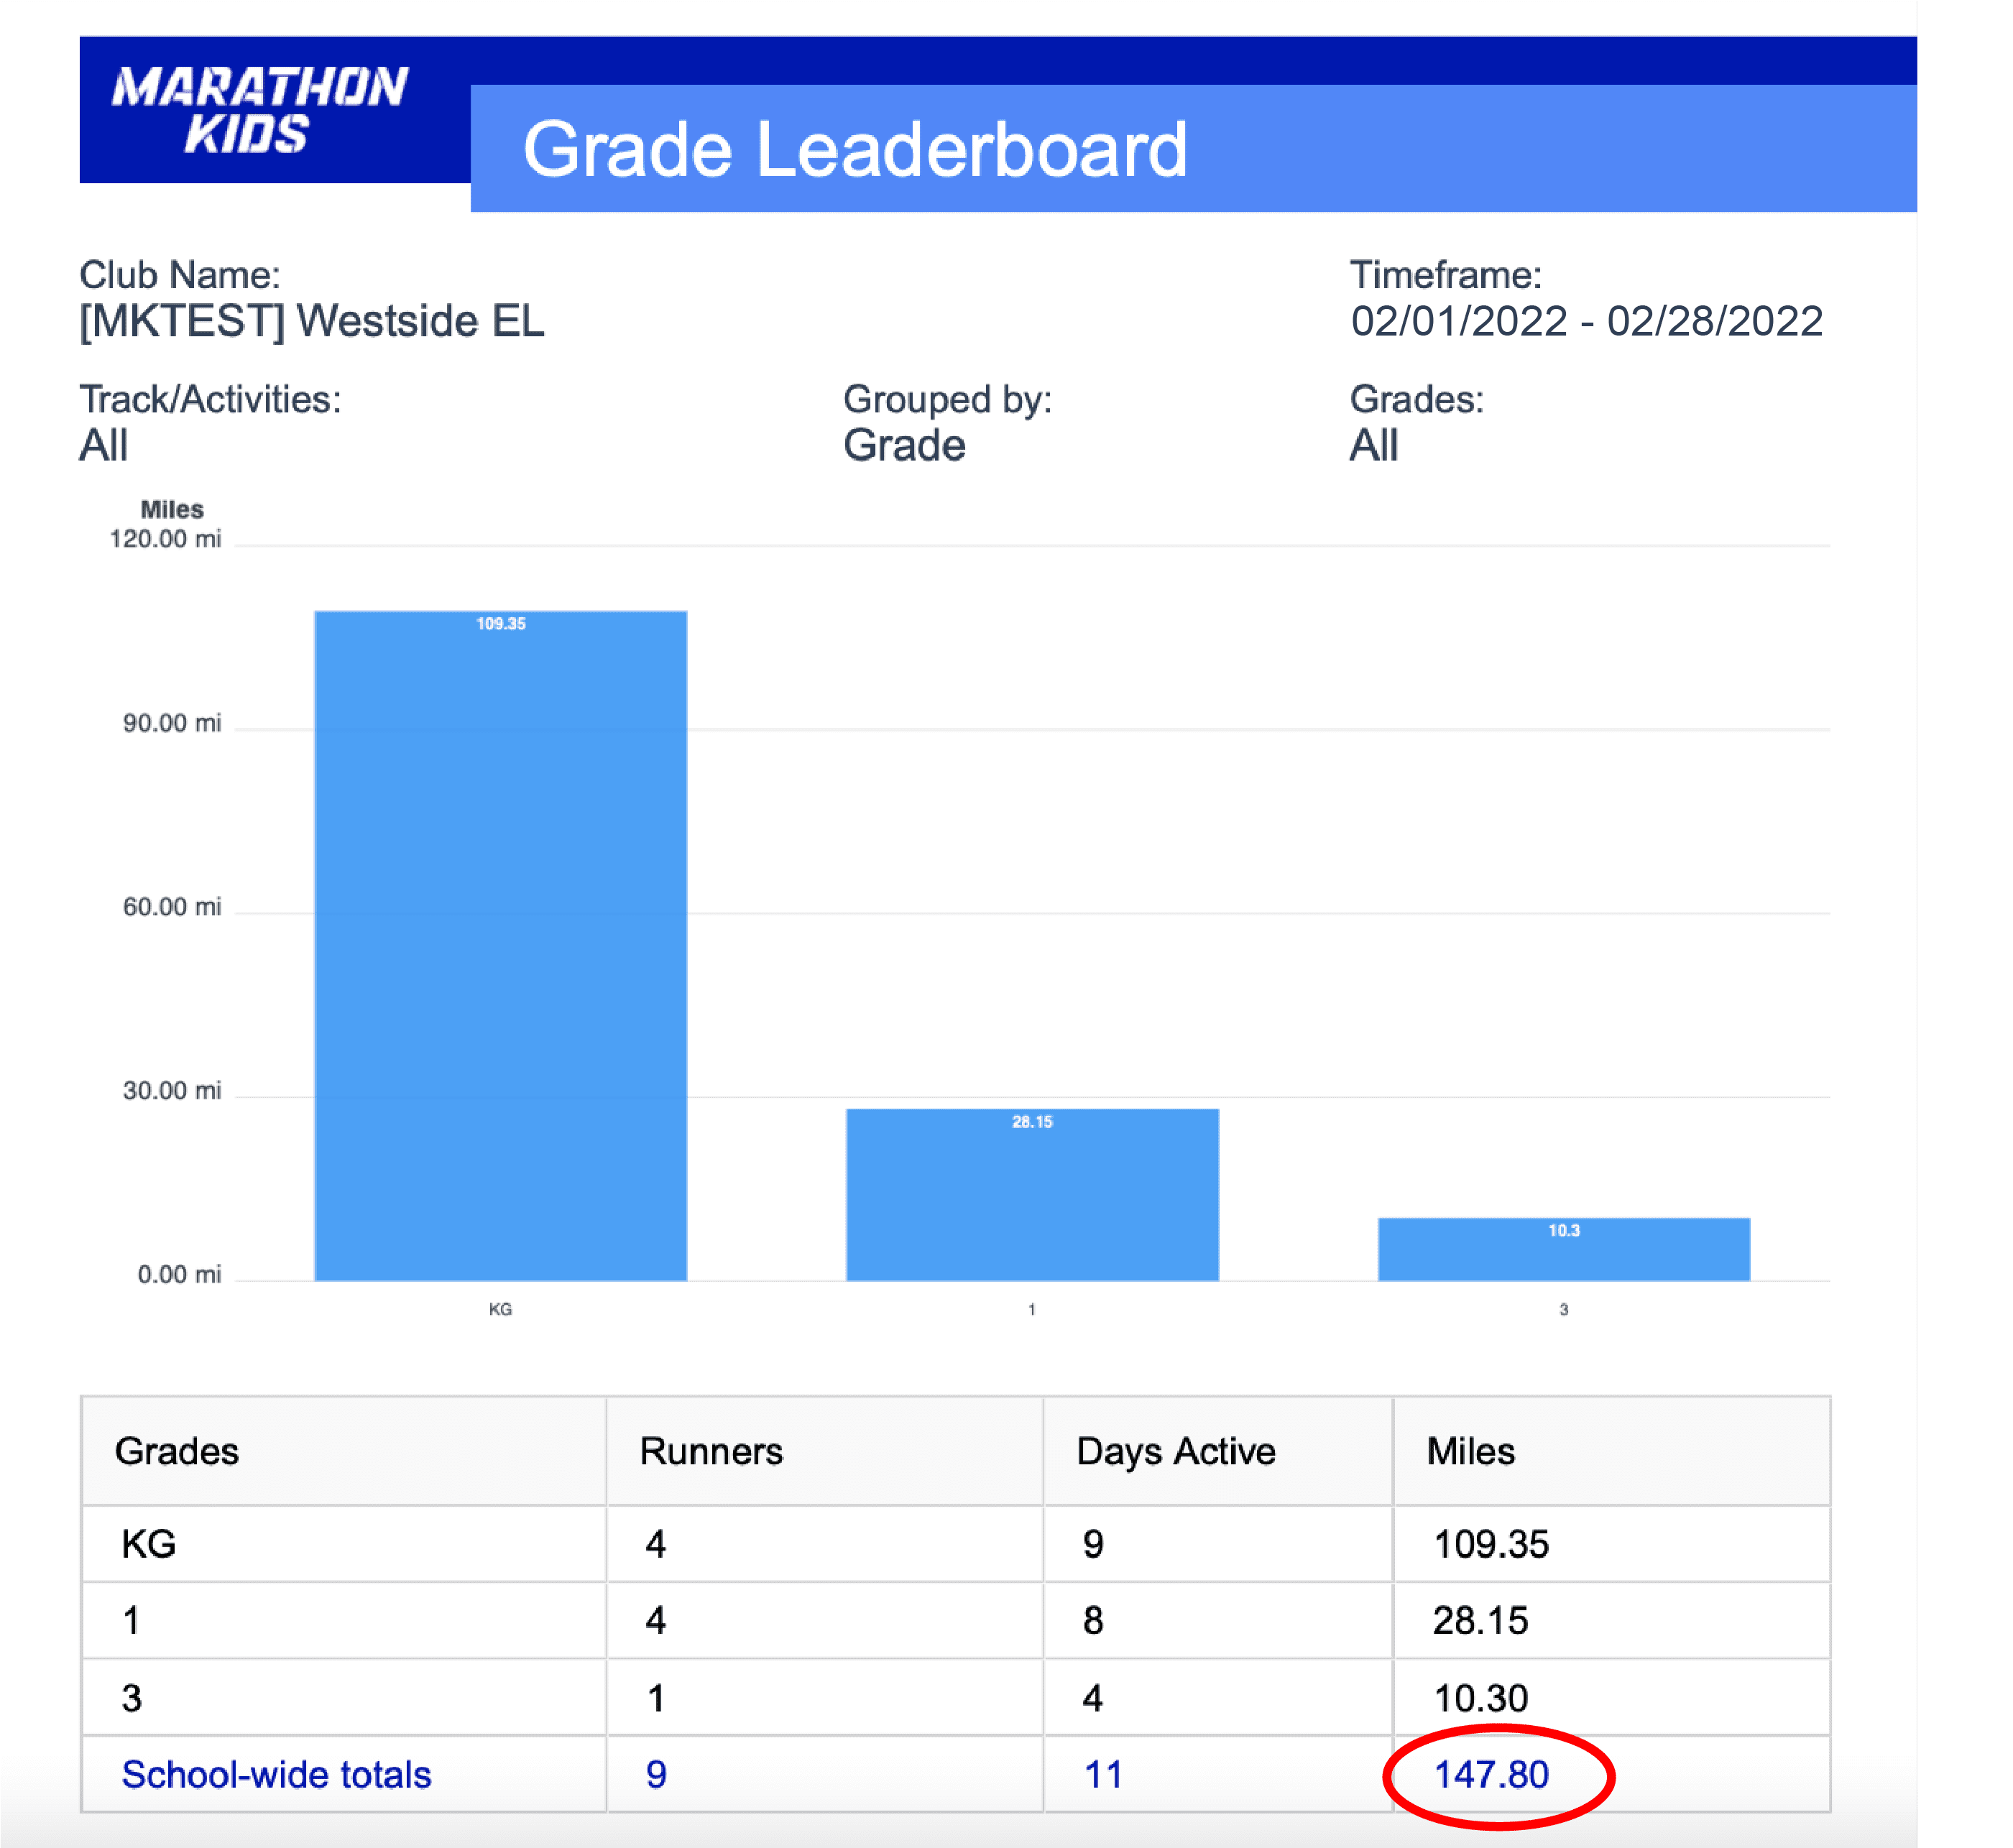
Task: Click the Grades column header
Action: coord(177,1451)
